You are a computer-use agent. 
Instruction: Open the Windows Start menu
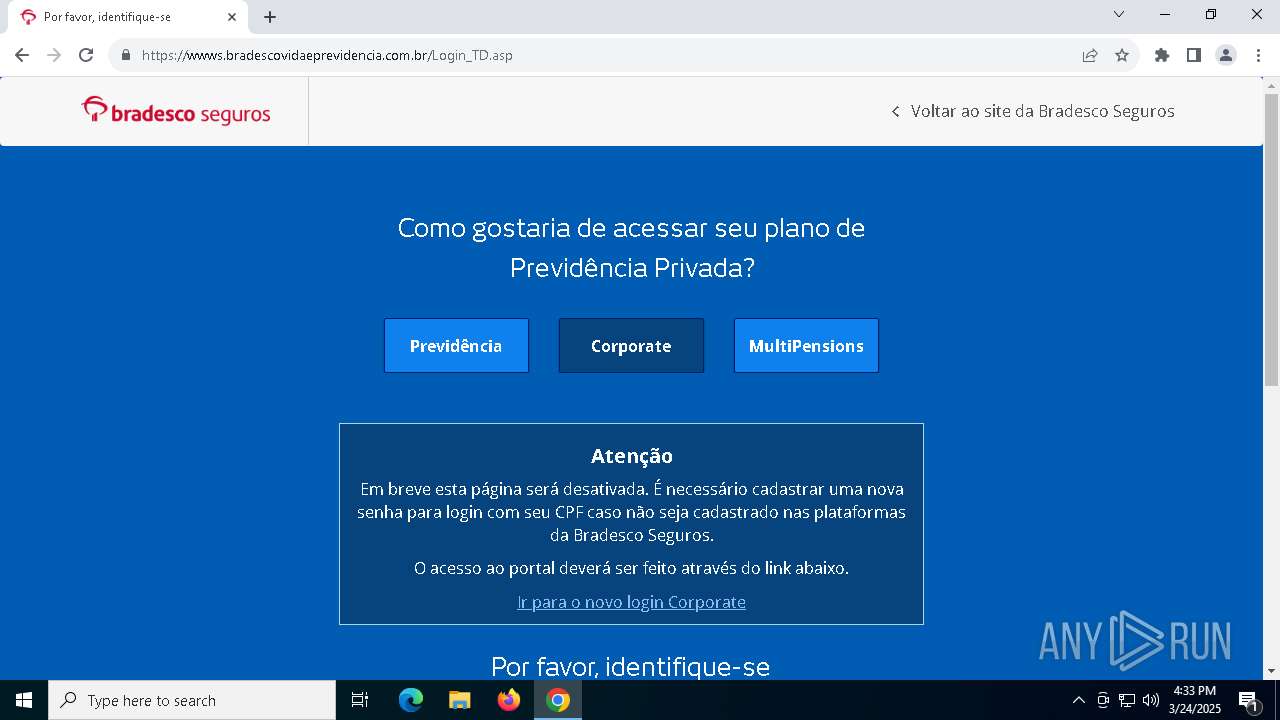[24, 700]
